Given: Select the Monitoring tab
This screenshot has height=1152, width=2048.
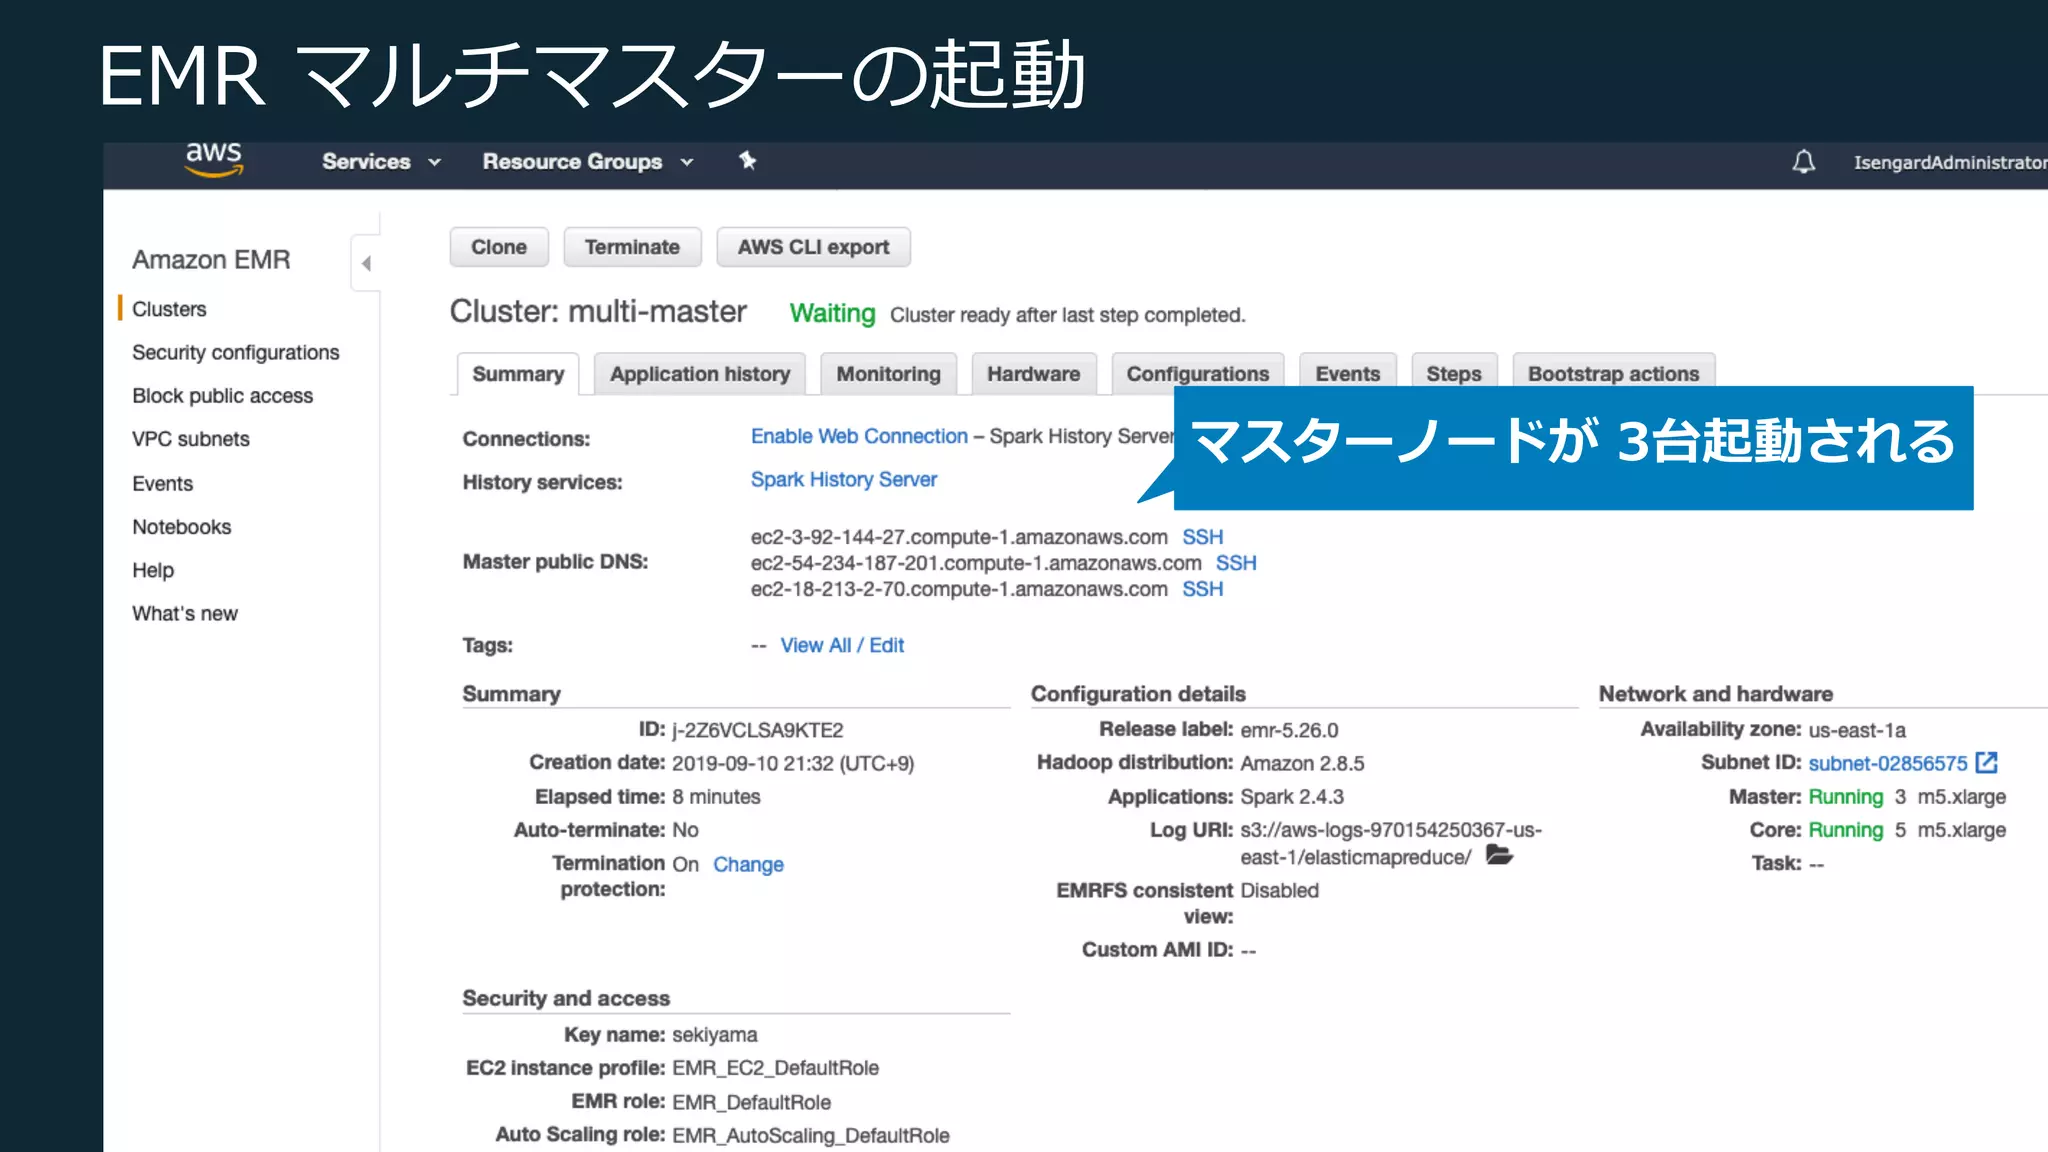Looking at the screenshot, I should pos(888,374).
